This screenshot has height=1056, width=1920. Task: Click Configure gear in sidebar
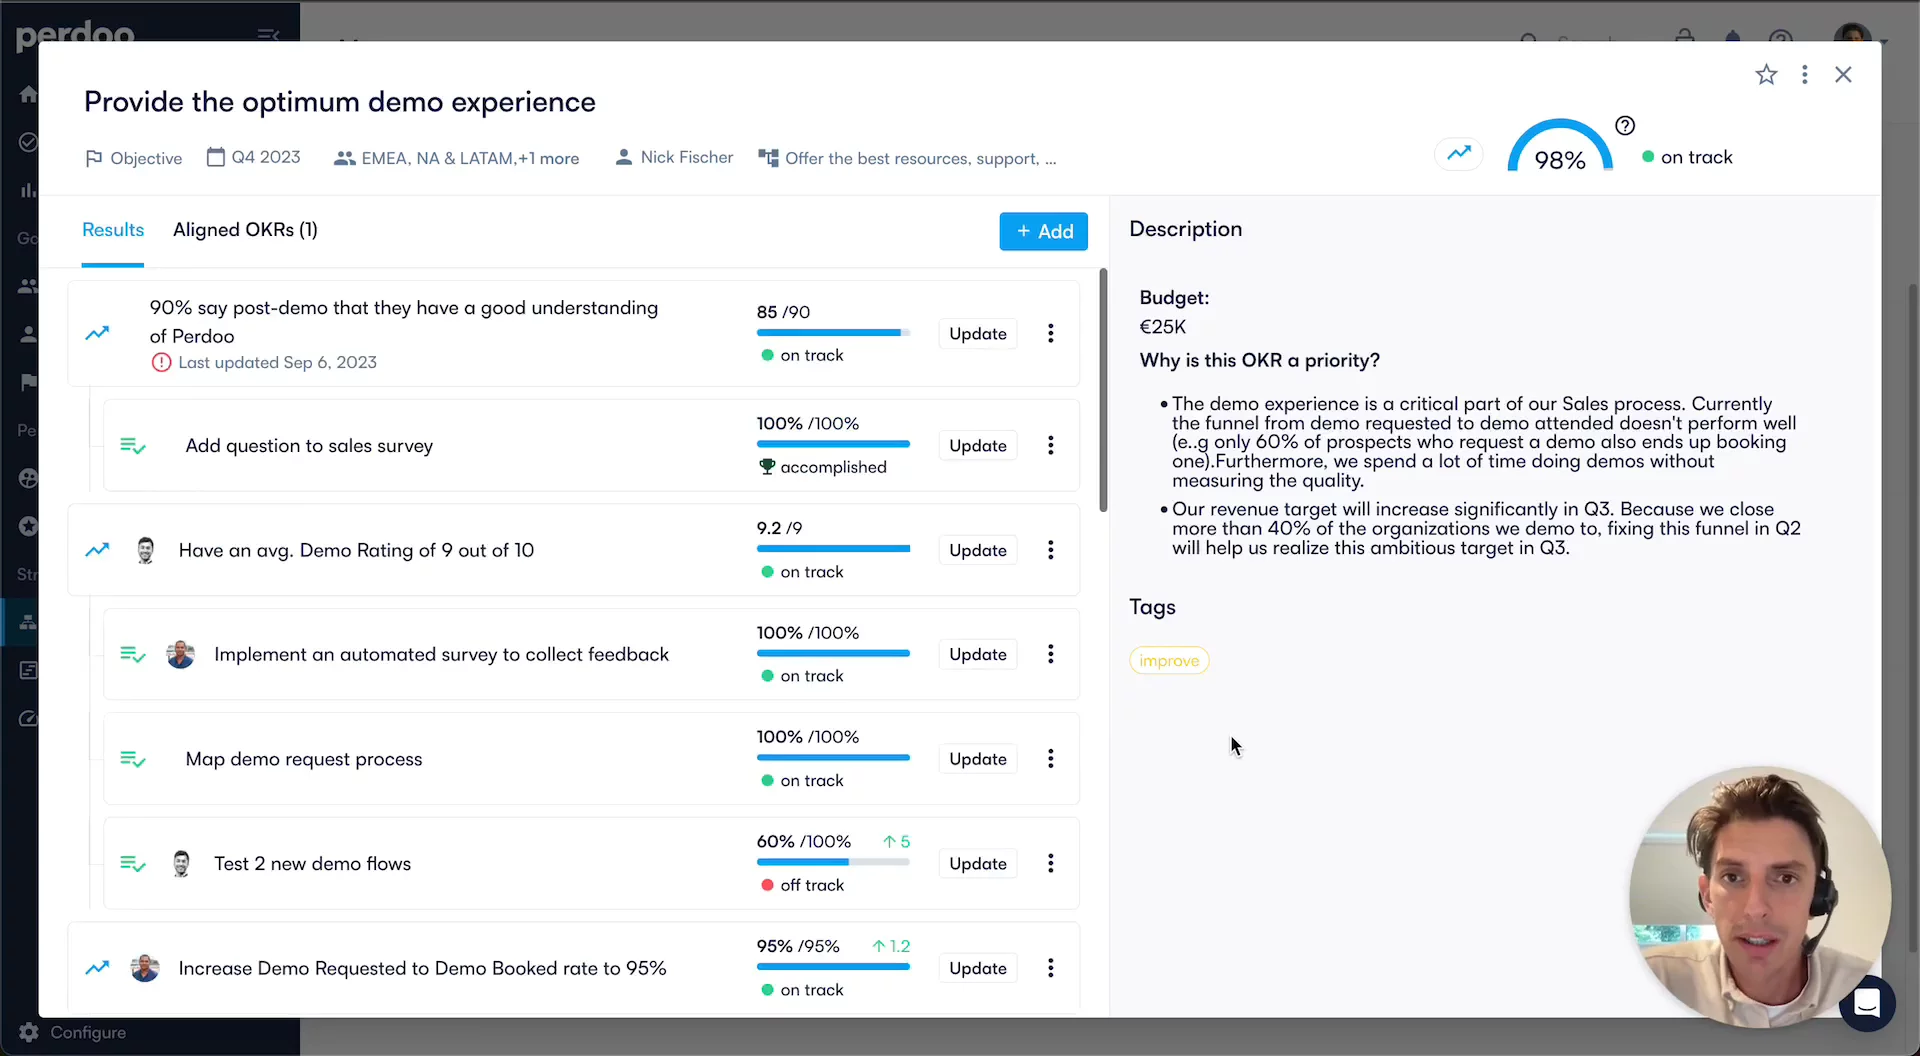point(29,1032)
